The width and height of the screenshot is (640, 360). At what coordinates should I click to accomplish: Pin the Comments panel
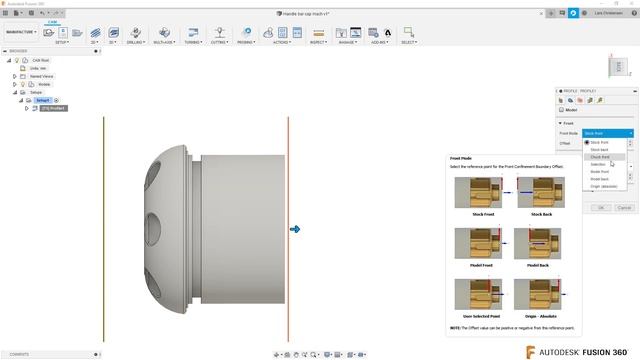click(96, 355)
